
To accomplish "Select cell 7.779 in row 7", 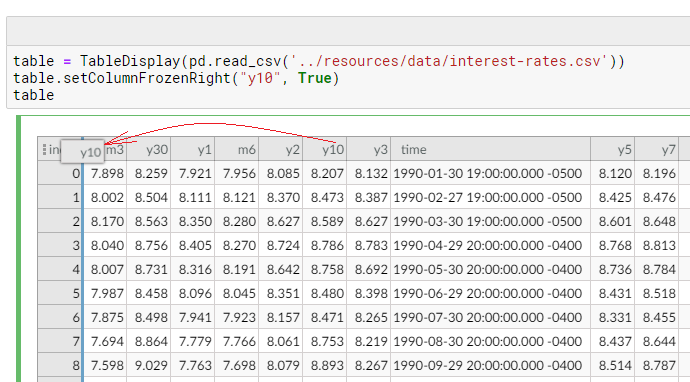I will point(193,341).
